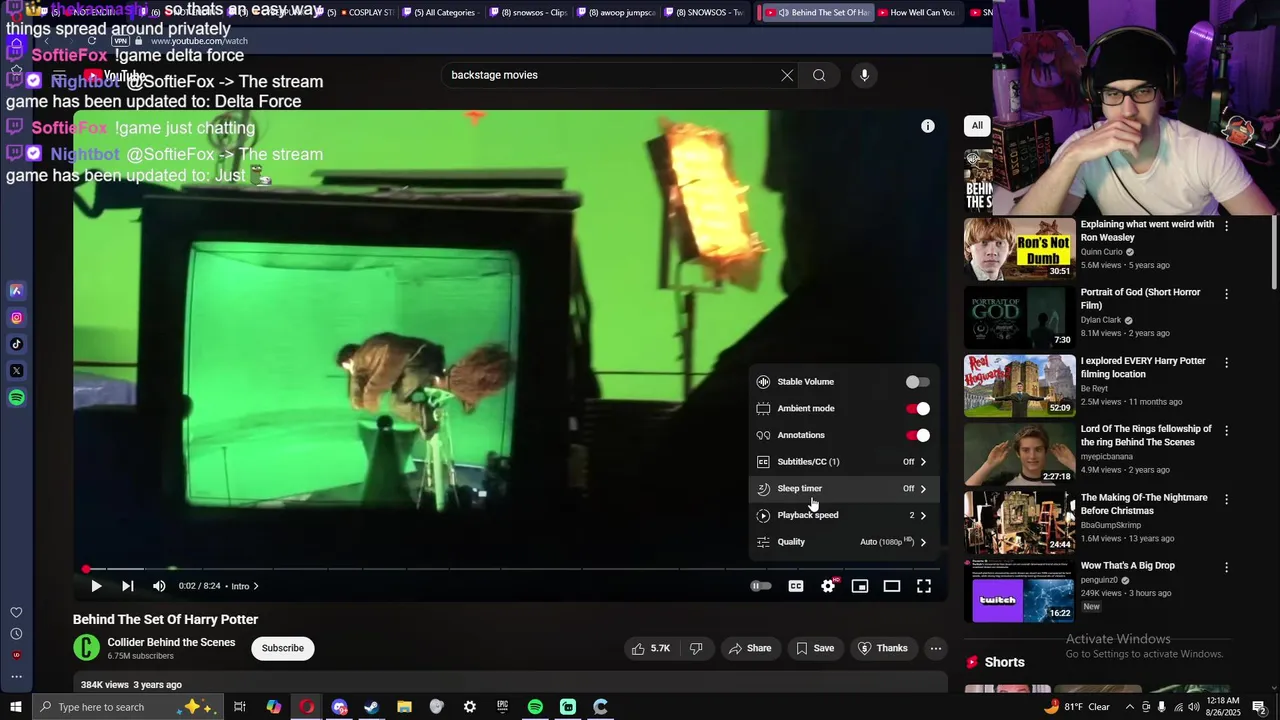Switch to the How Well Can You tab
This screenshot has height=720, width=1280.
tap(915, 13)
